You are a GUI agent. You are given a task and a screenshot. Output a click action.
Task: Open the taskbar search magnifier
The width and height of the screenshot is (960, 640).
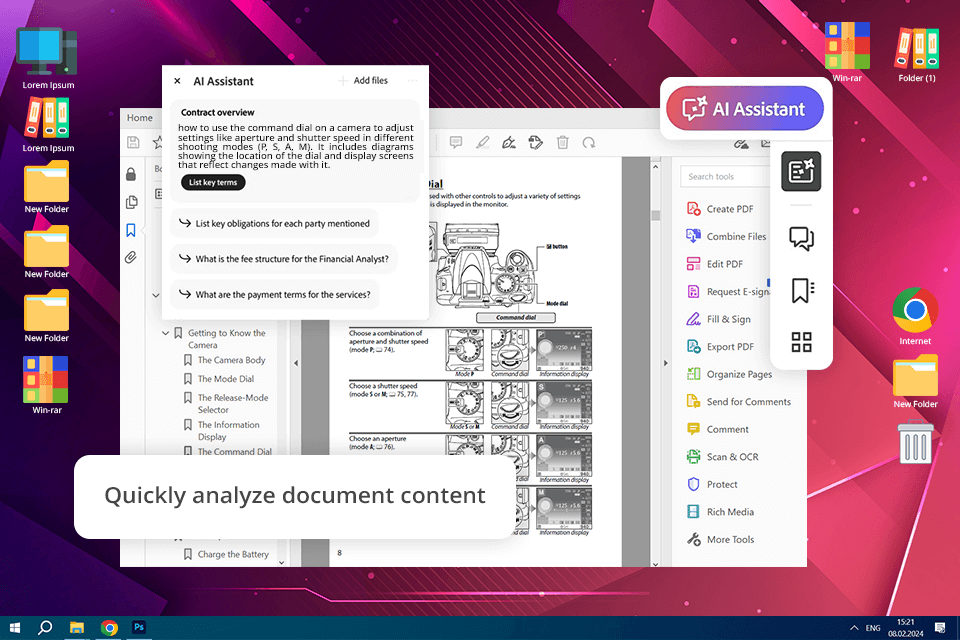pyautogui.click(x=45, y=628)
